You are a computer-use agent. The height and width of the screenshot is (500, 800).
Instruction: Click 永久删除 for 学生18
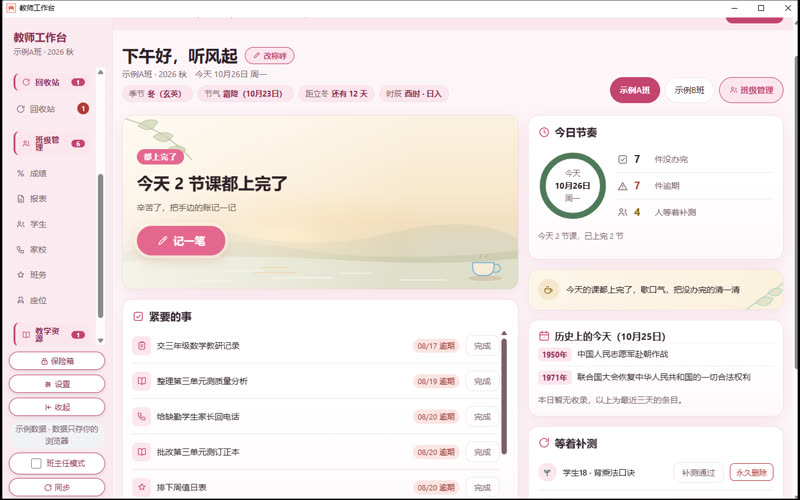(752, 472)
